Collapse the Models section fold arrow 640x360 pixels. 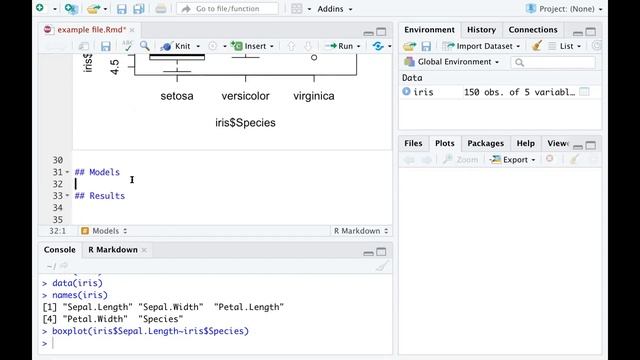pos(68,172)
